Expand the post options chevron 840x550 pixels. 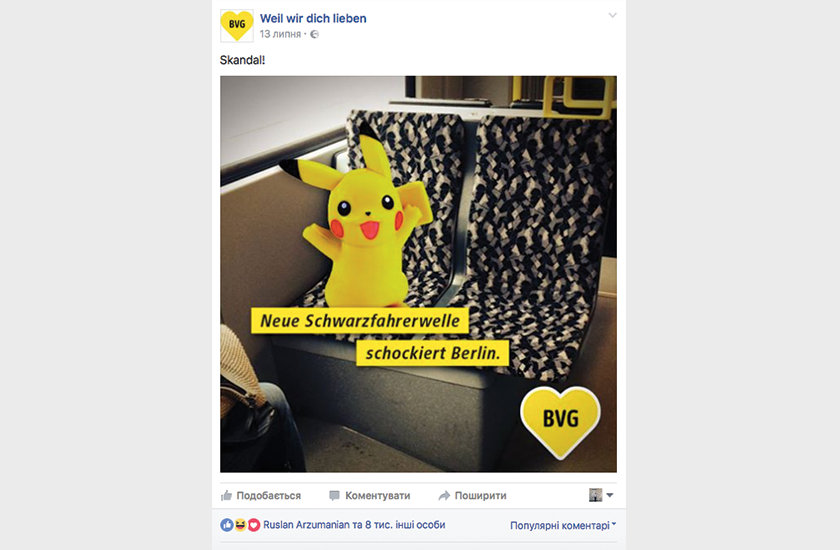(612, 16)
